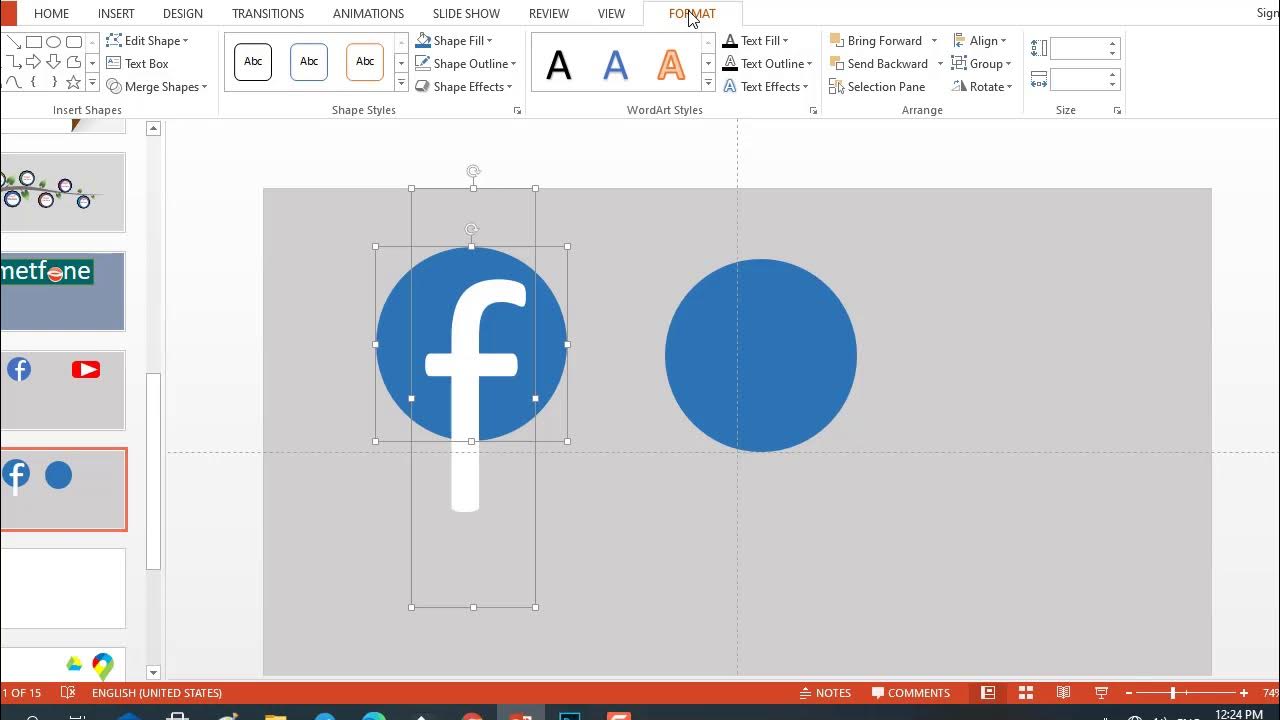Image resolution: width=1280 pixels, height=720 pixels.
Task: Open the Rotate dropdown
Action: point(983,86)
